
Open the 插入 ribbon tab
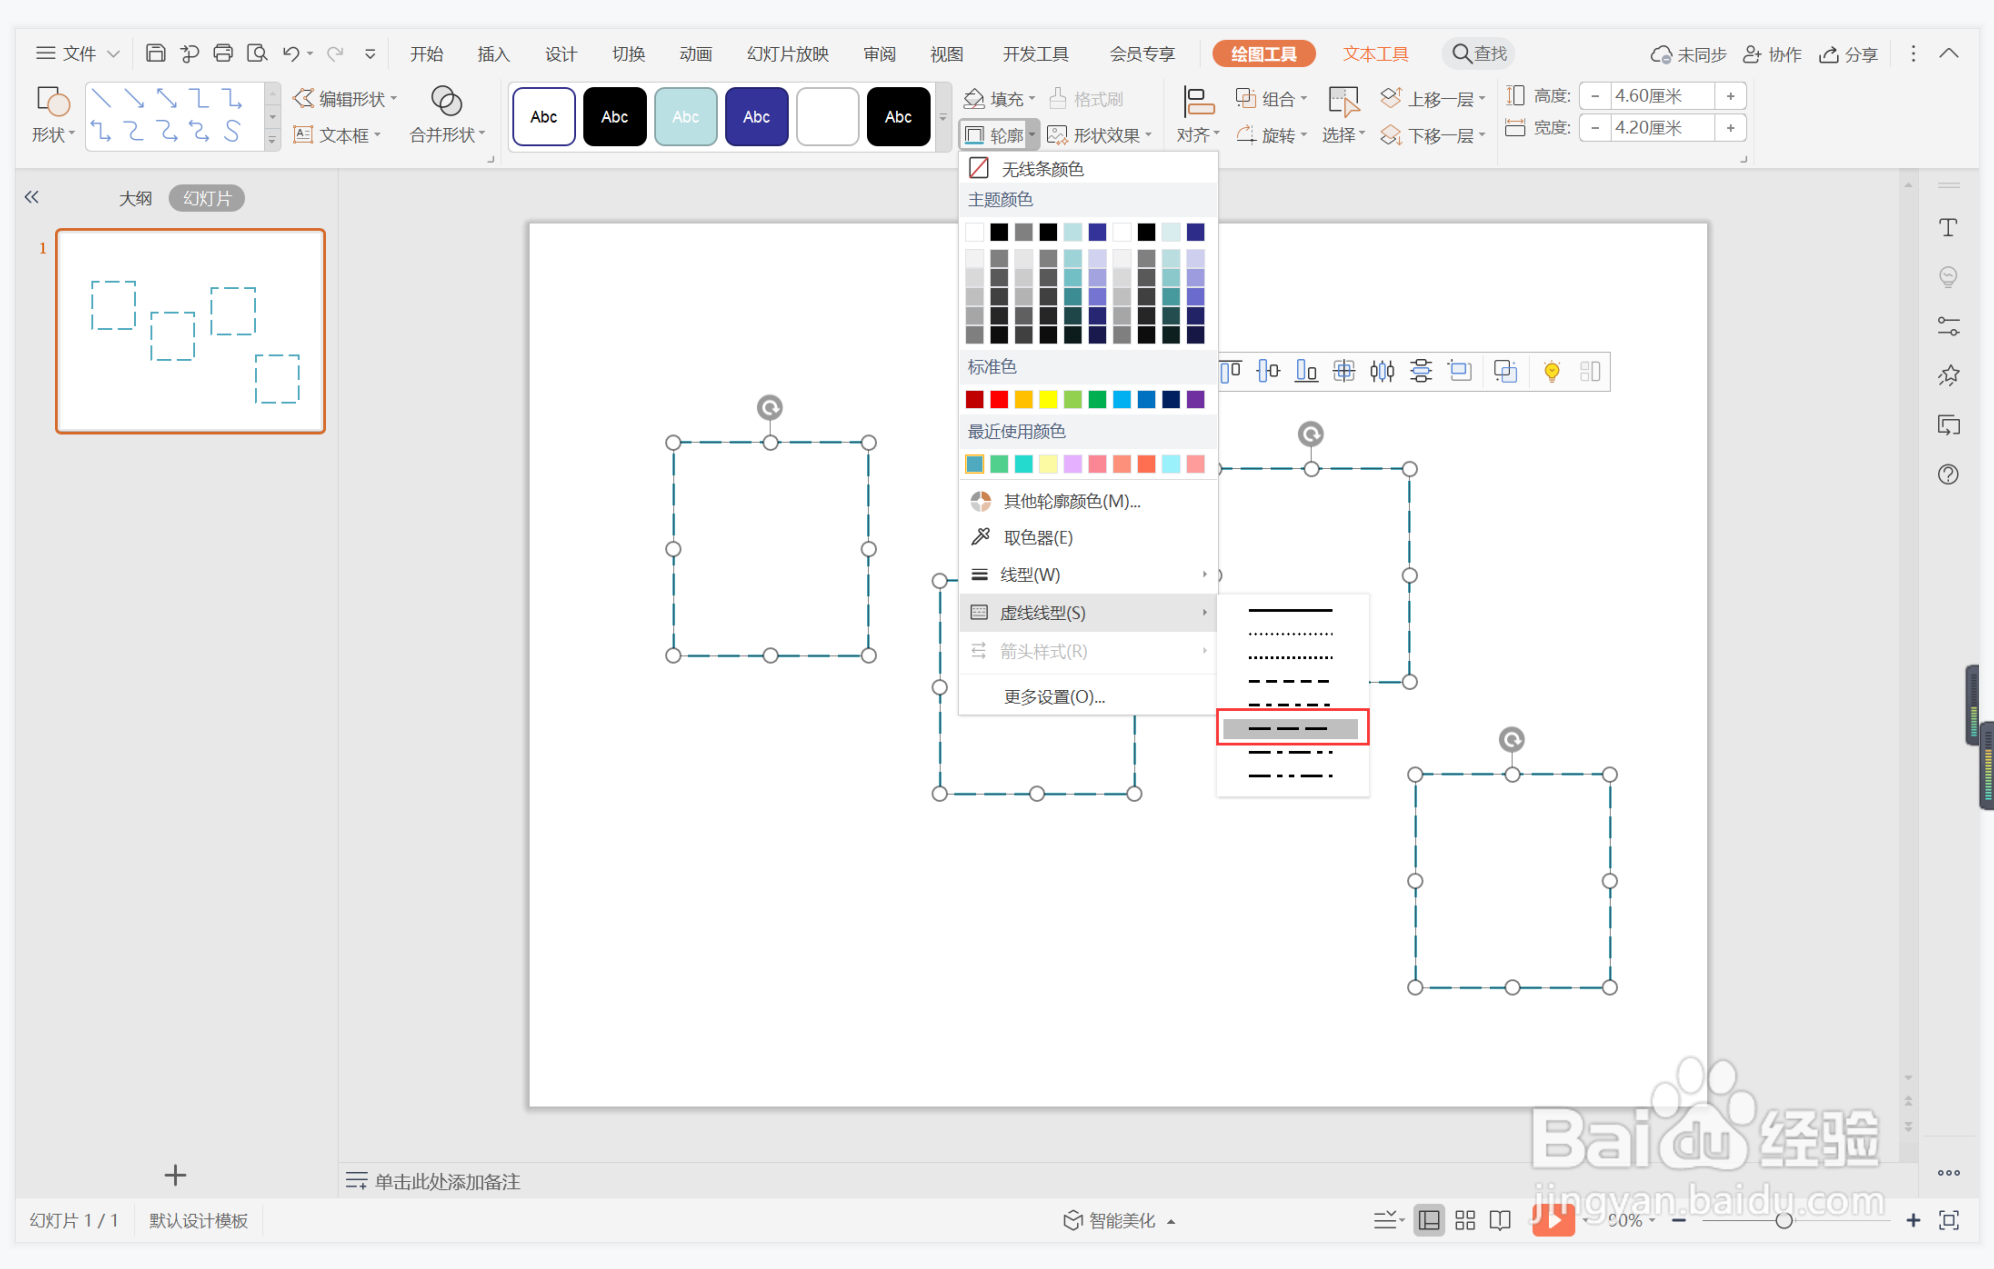tap(493, 54)
